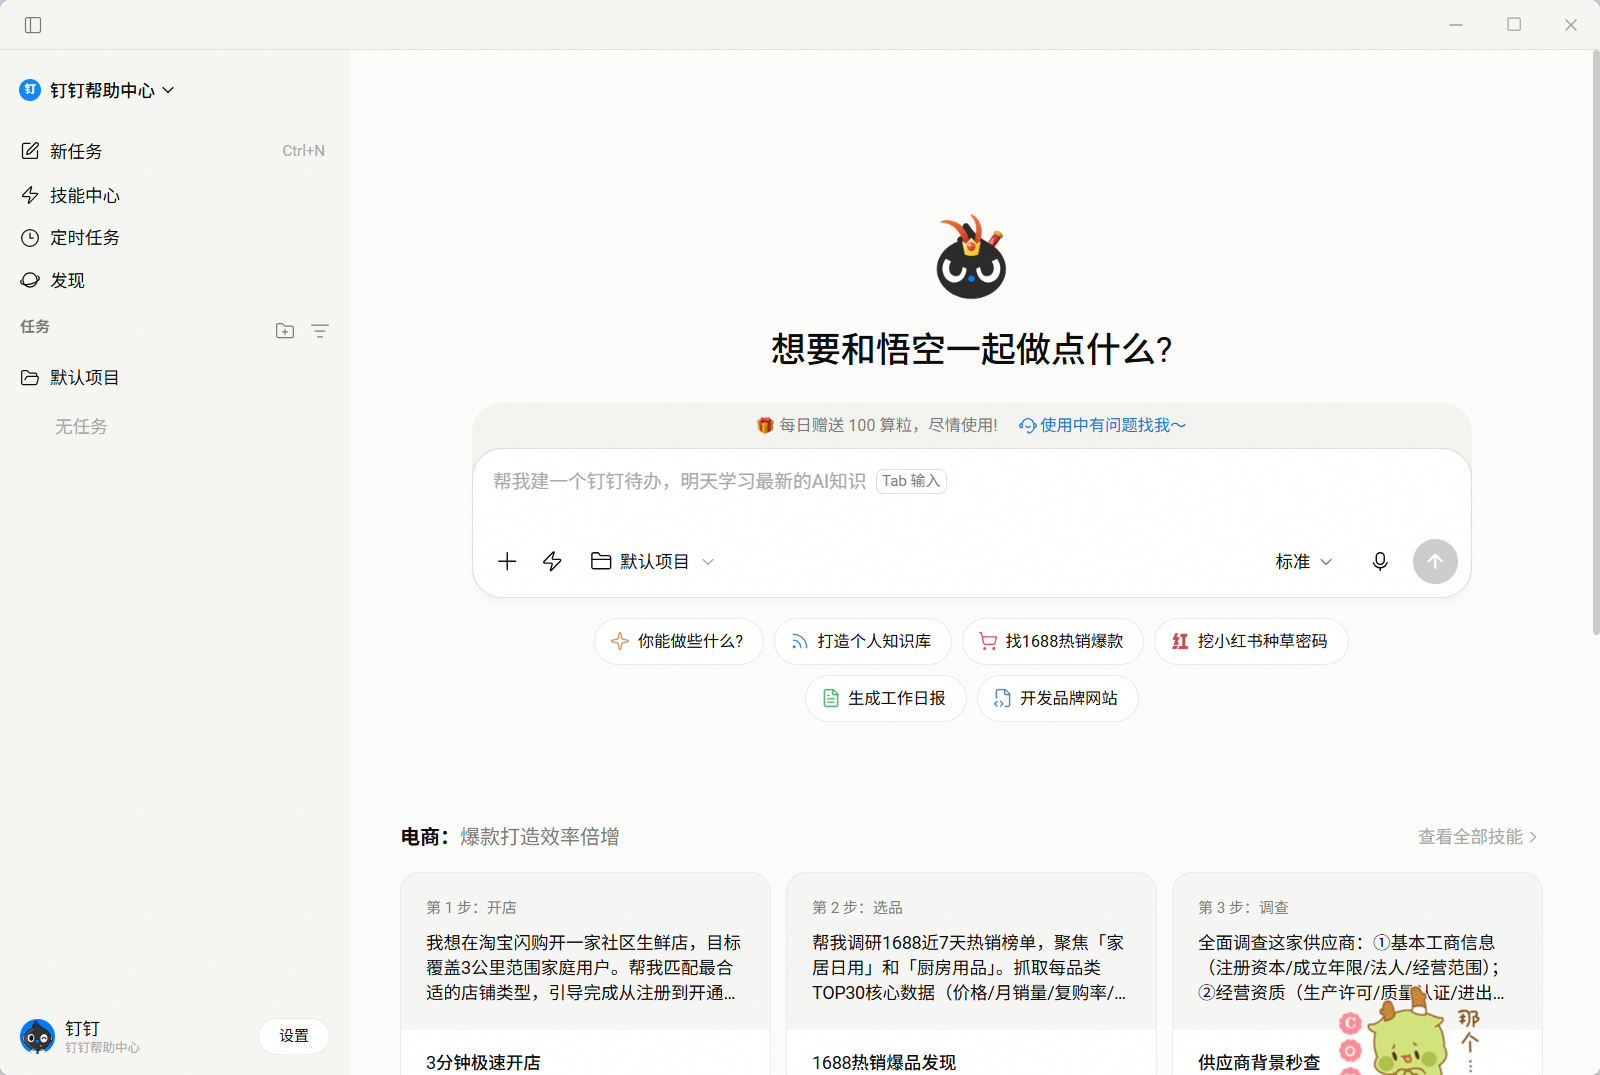Click the Tab 输入 hint badge
This screenshot has width=1600, height=1075.
(911, 481)
